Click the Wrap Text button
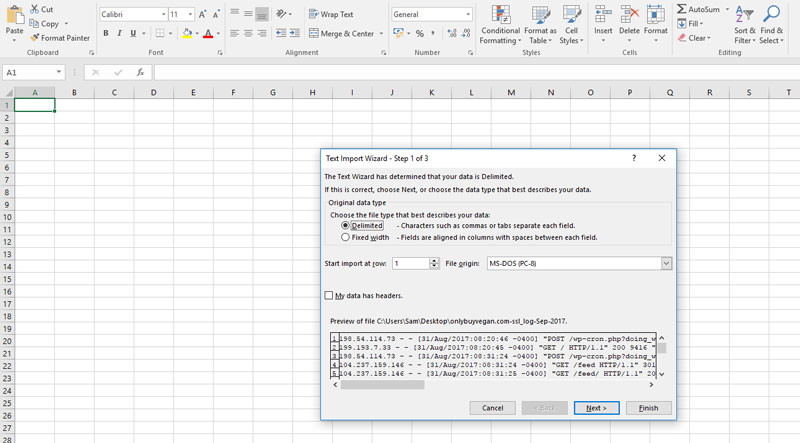This screenshot has width=800, height=443. [x=329, y=15]
